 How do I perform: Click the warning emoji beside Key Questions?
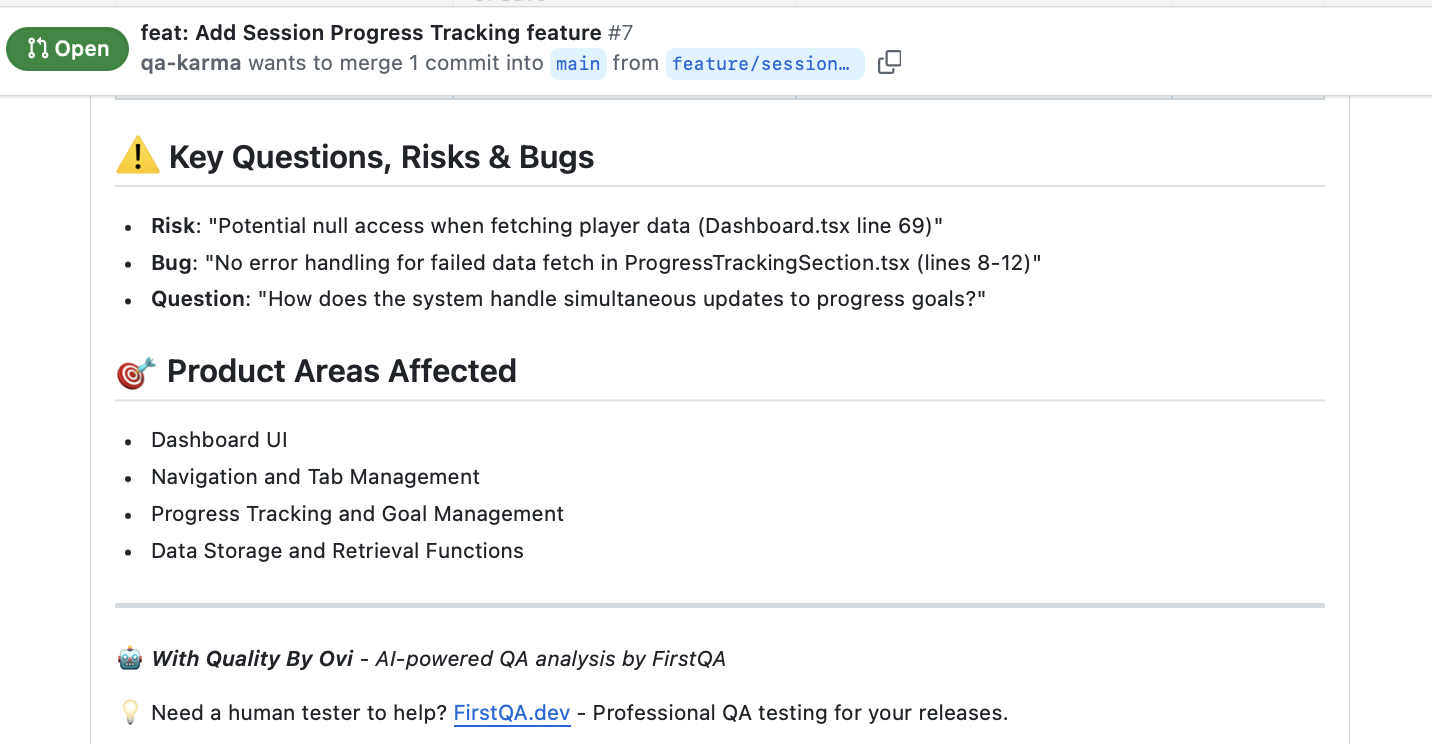138,157
